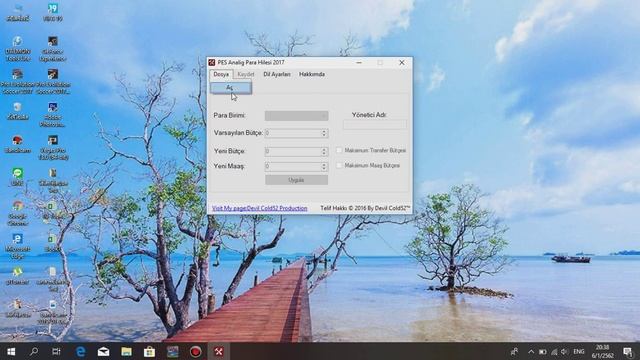640x360 pixels.
Task: Open Vegas Pro 13.0 (64-bit) desktop shortcut
Action: [52, 148]
